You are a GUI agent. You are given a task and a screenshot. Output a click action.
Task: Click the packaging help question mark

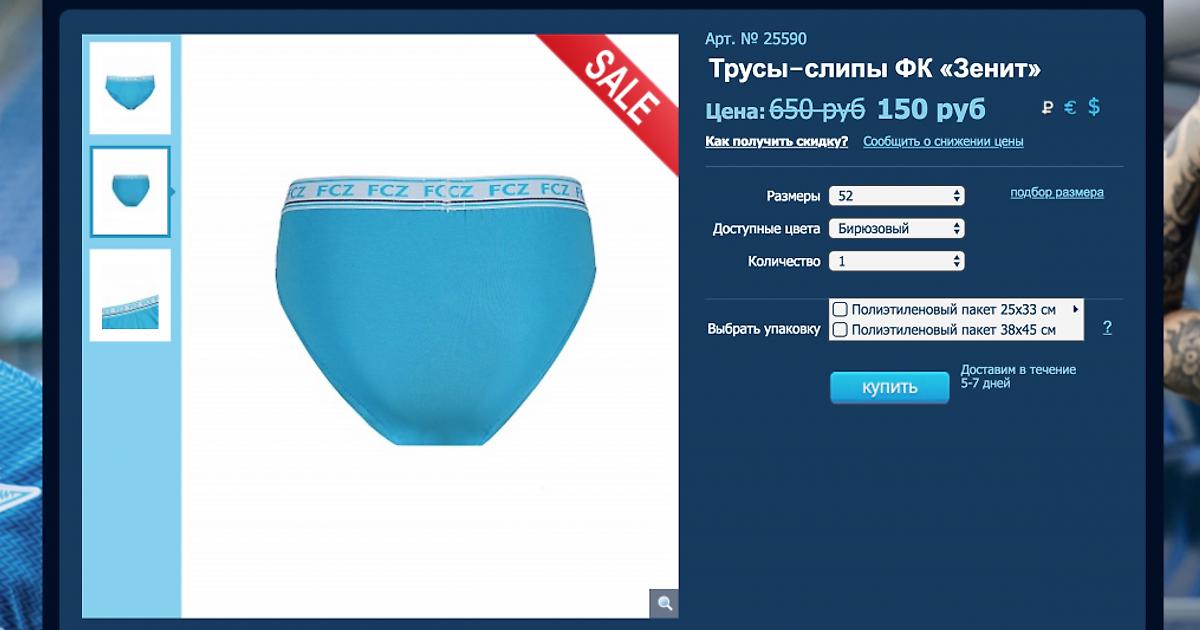click(1107, 328)
